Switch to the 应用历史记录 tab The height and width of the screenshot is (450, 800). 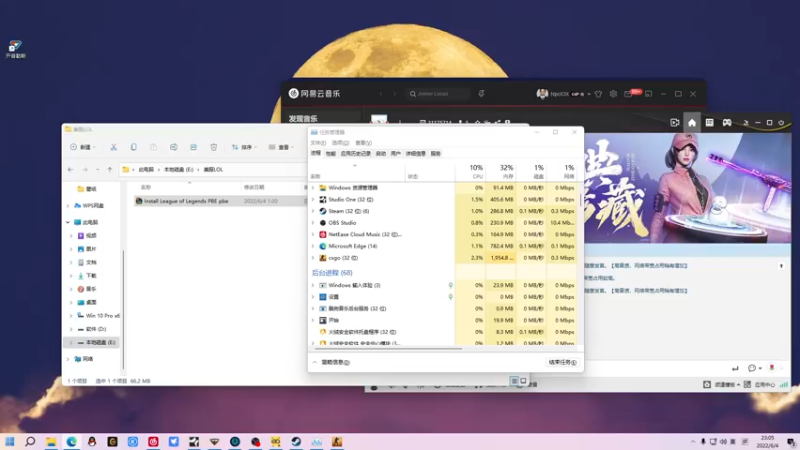click(x=356, y=154)
